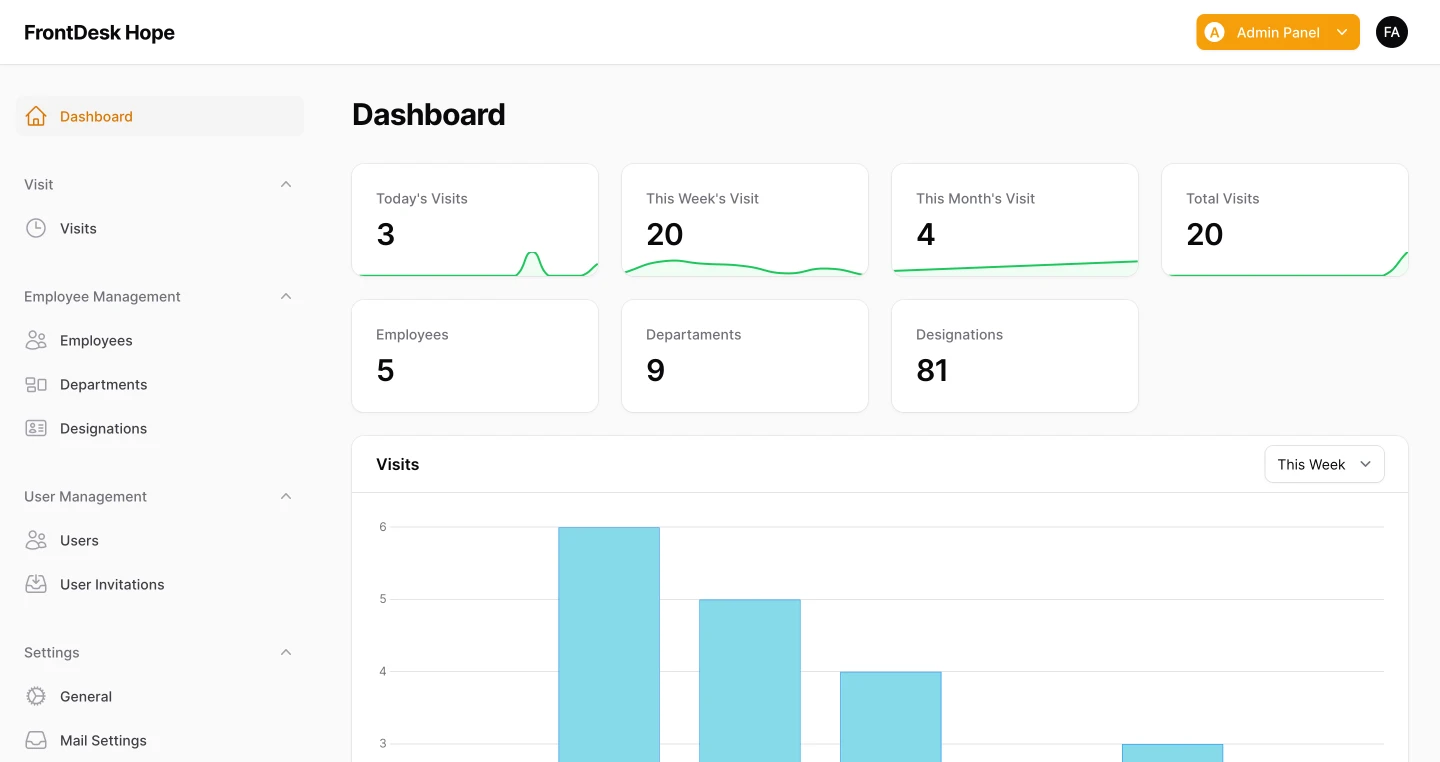Image resolution: width=1440 pixels, height=762 pixels.
Task: Click the Visits clock icon
Action: click(36, 228)
